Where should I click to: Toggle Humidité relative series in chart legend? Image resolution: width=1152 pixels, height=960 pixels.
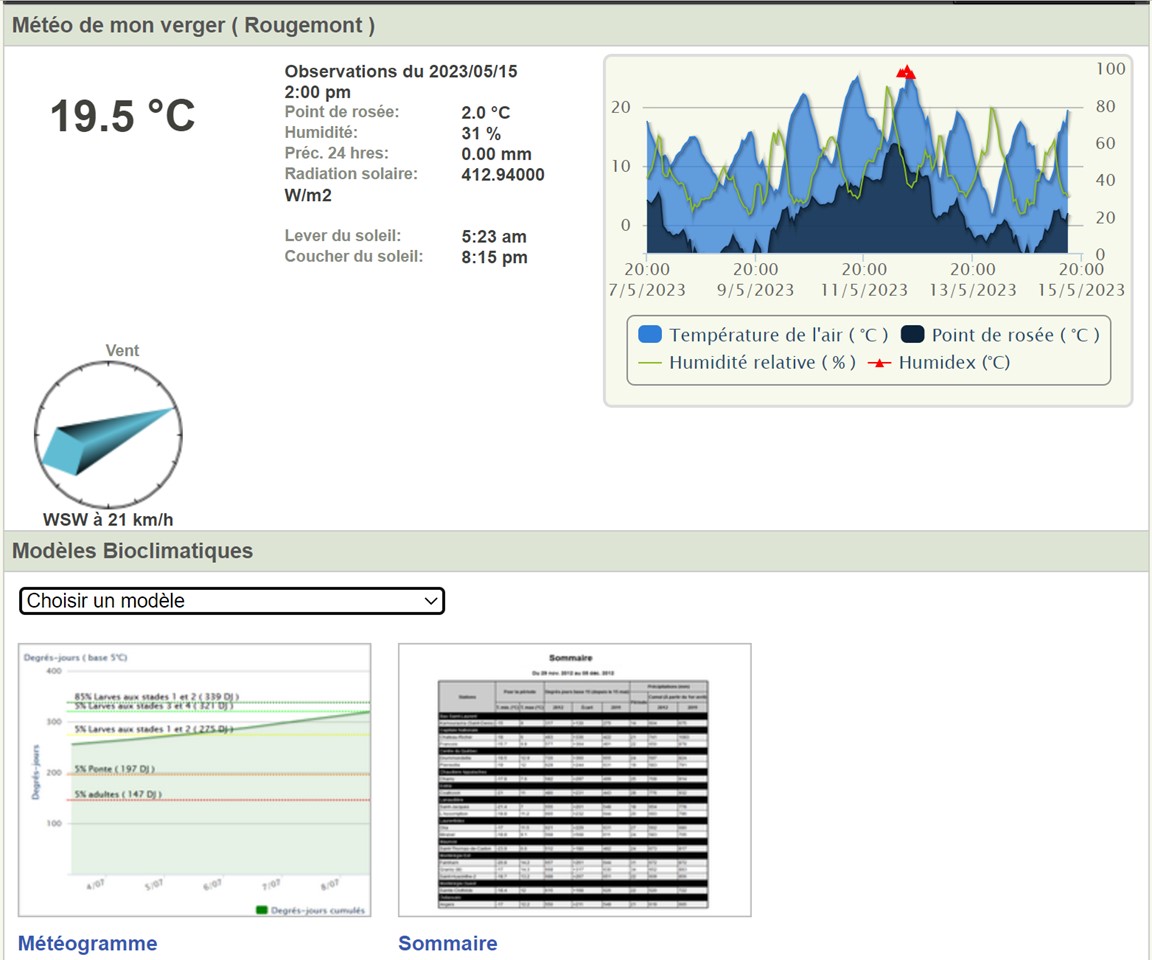tap(762, 362)
